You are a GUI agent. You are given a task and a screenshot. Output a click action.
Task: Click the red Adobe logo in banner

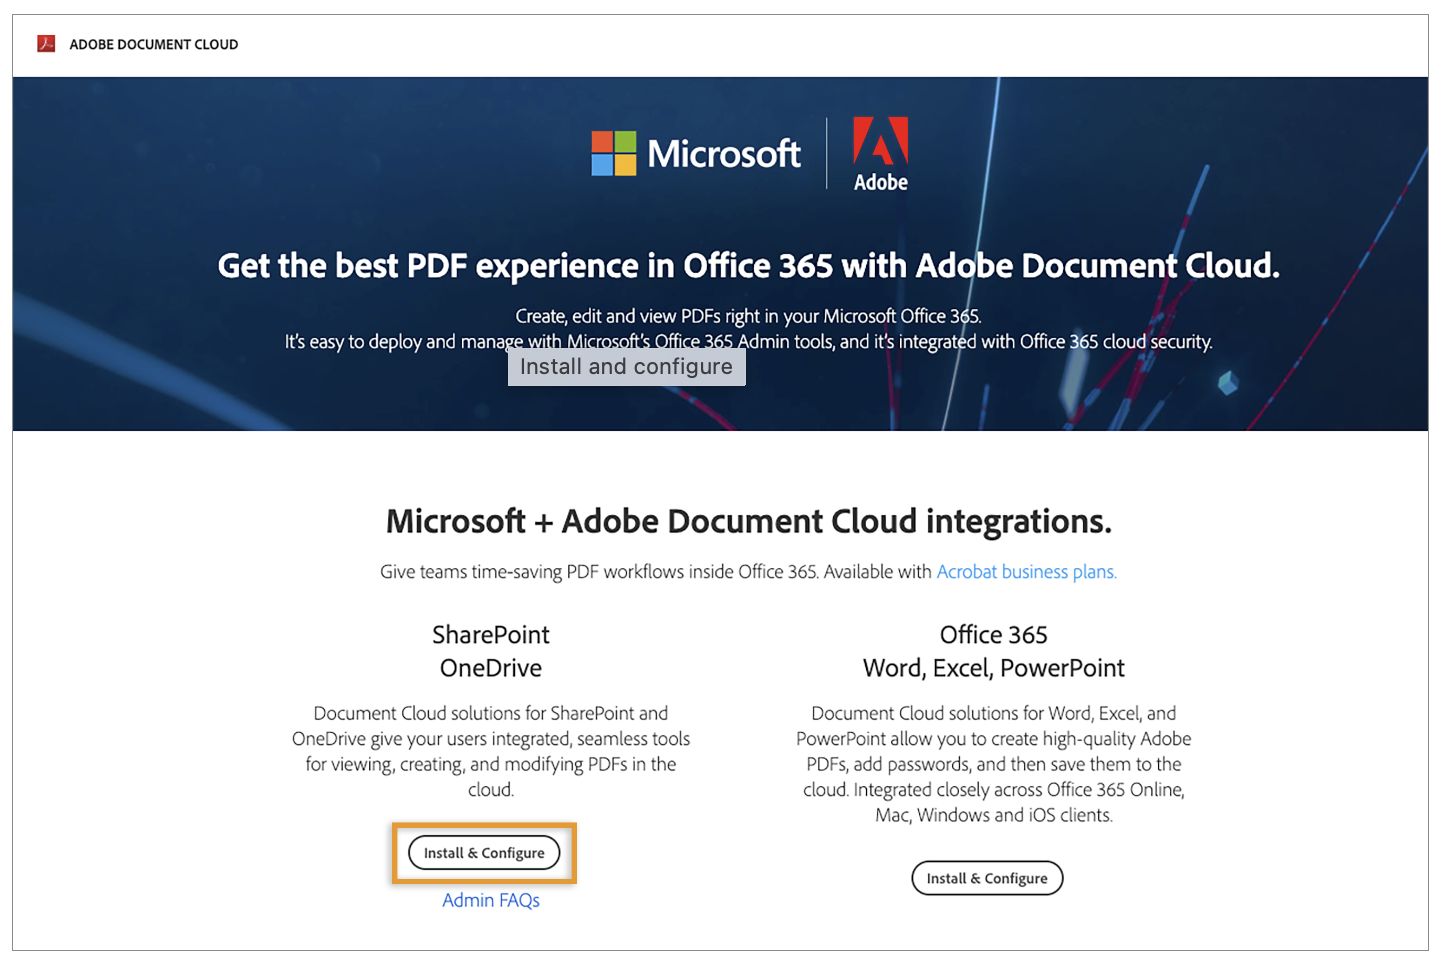[x=880, y=140]
